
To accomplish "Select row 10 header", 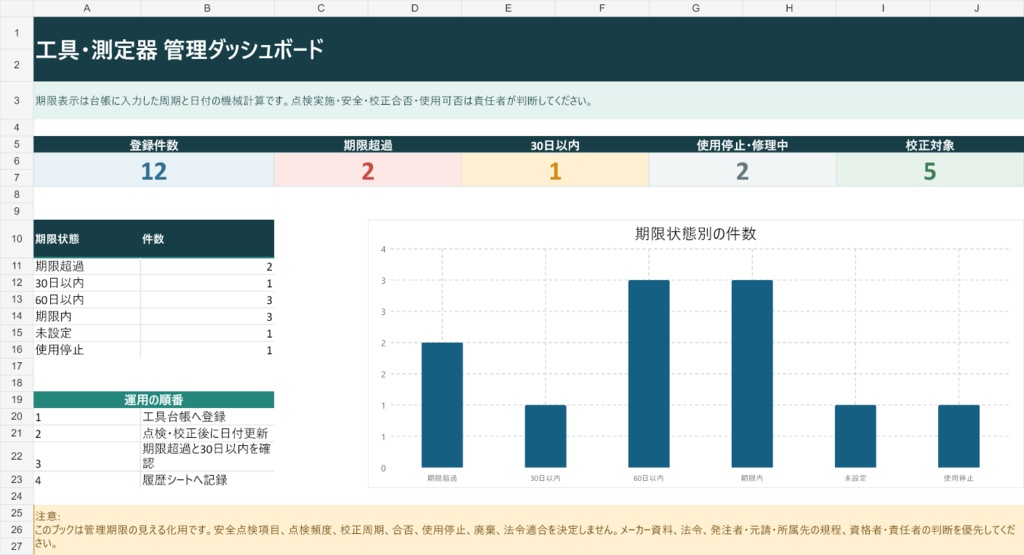I will click(x=16, y=239).
